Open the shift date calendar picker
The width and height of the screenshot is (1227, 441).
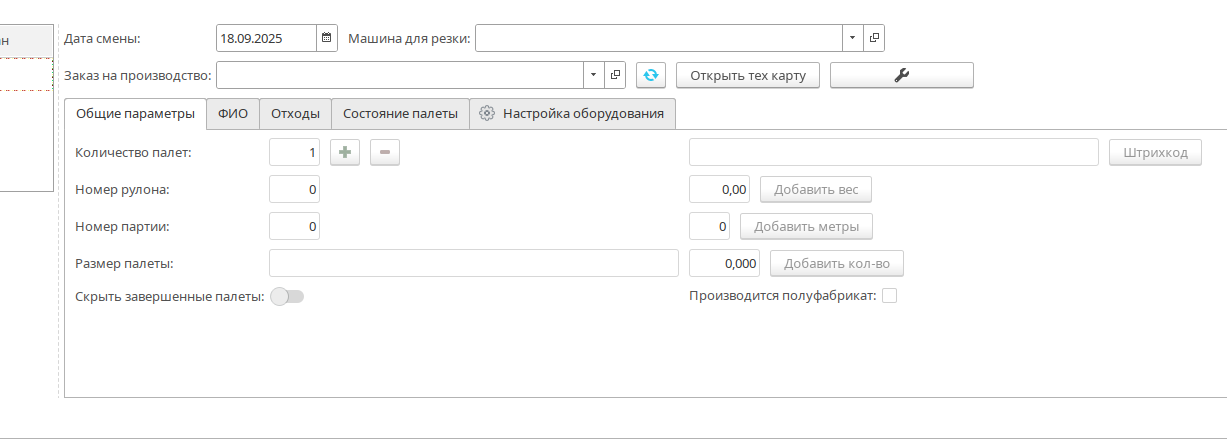pos(327,38)
